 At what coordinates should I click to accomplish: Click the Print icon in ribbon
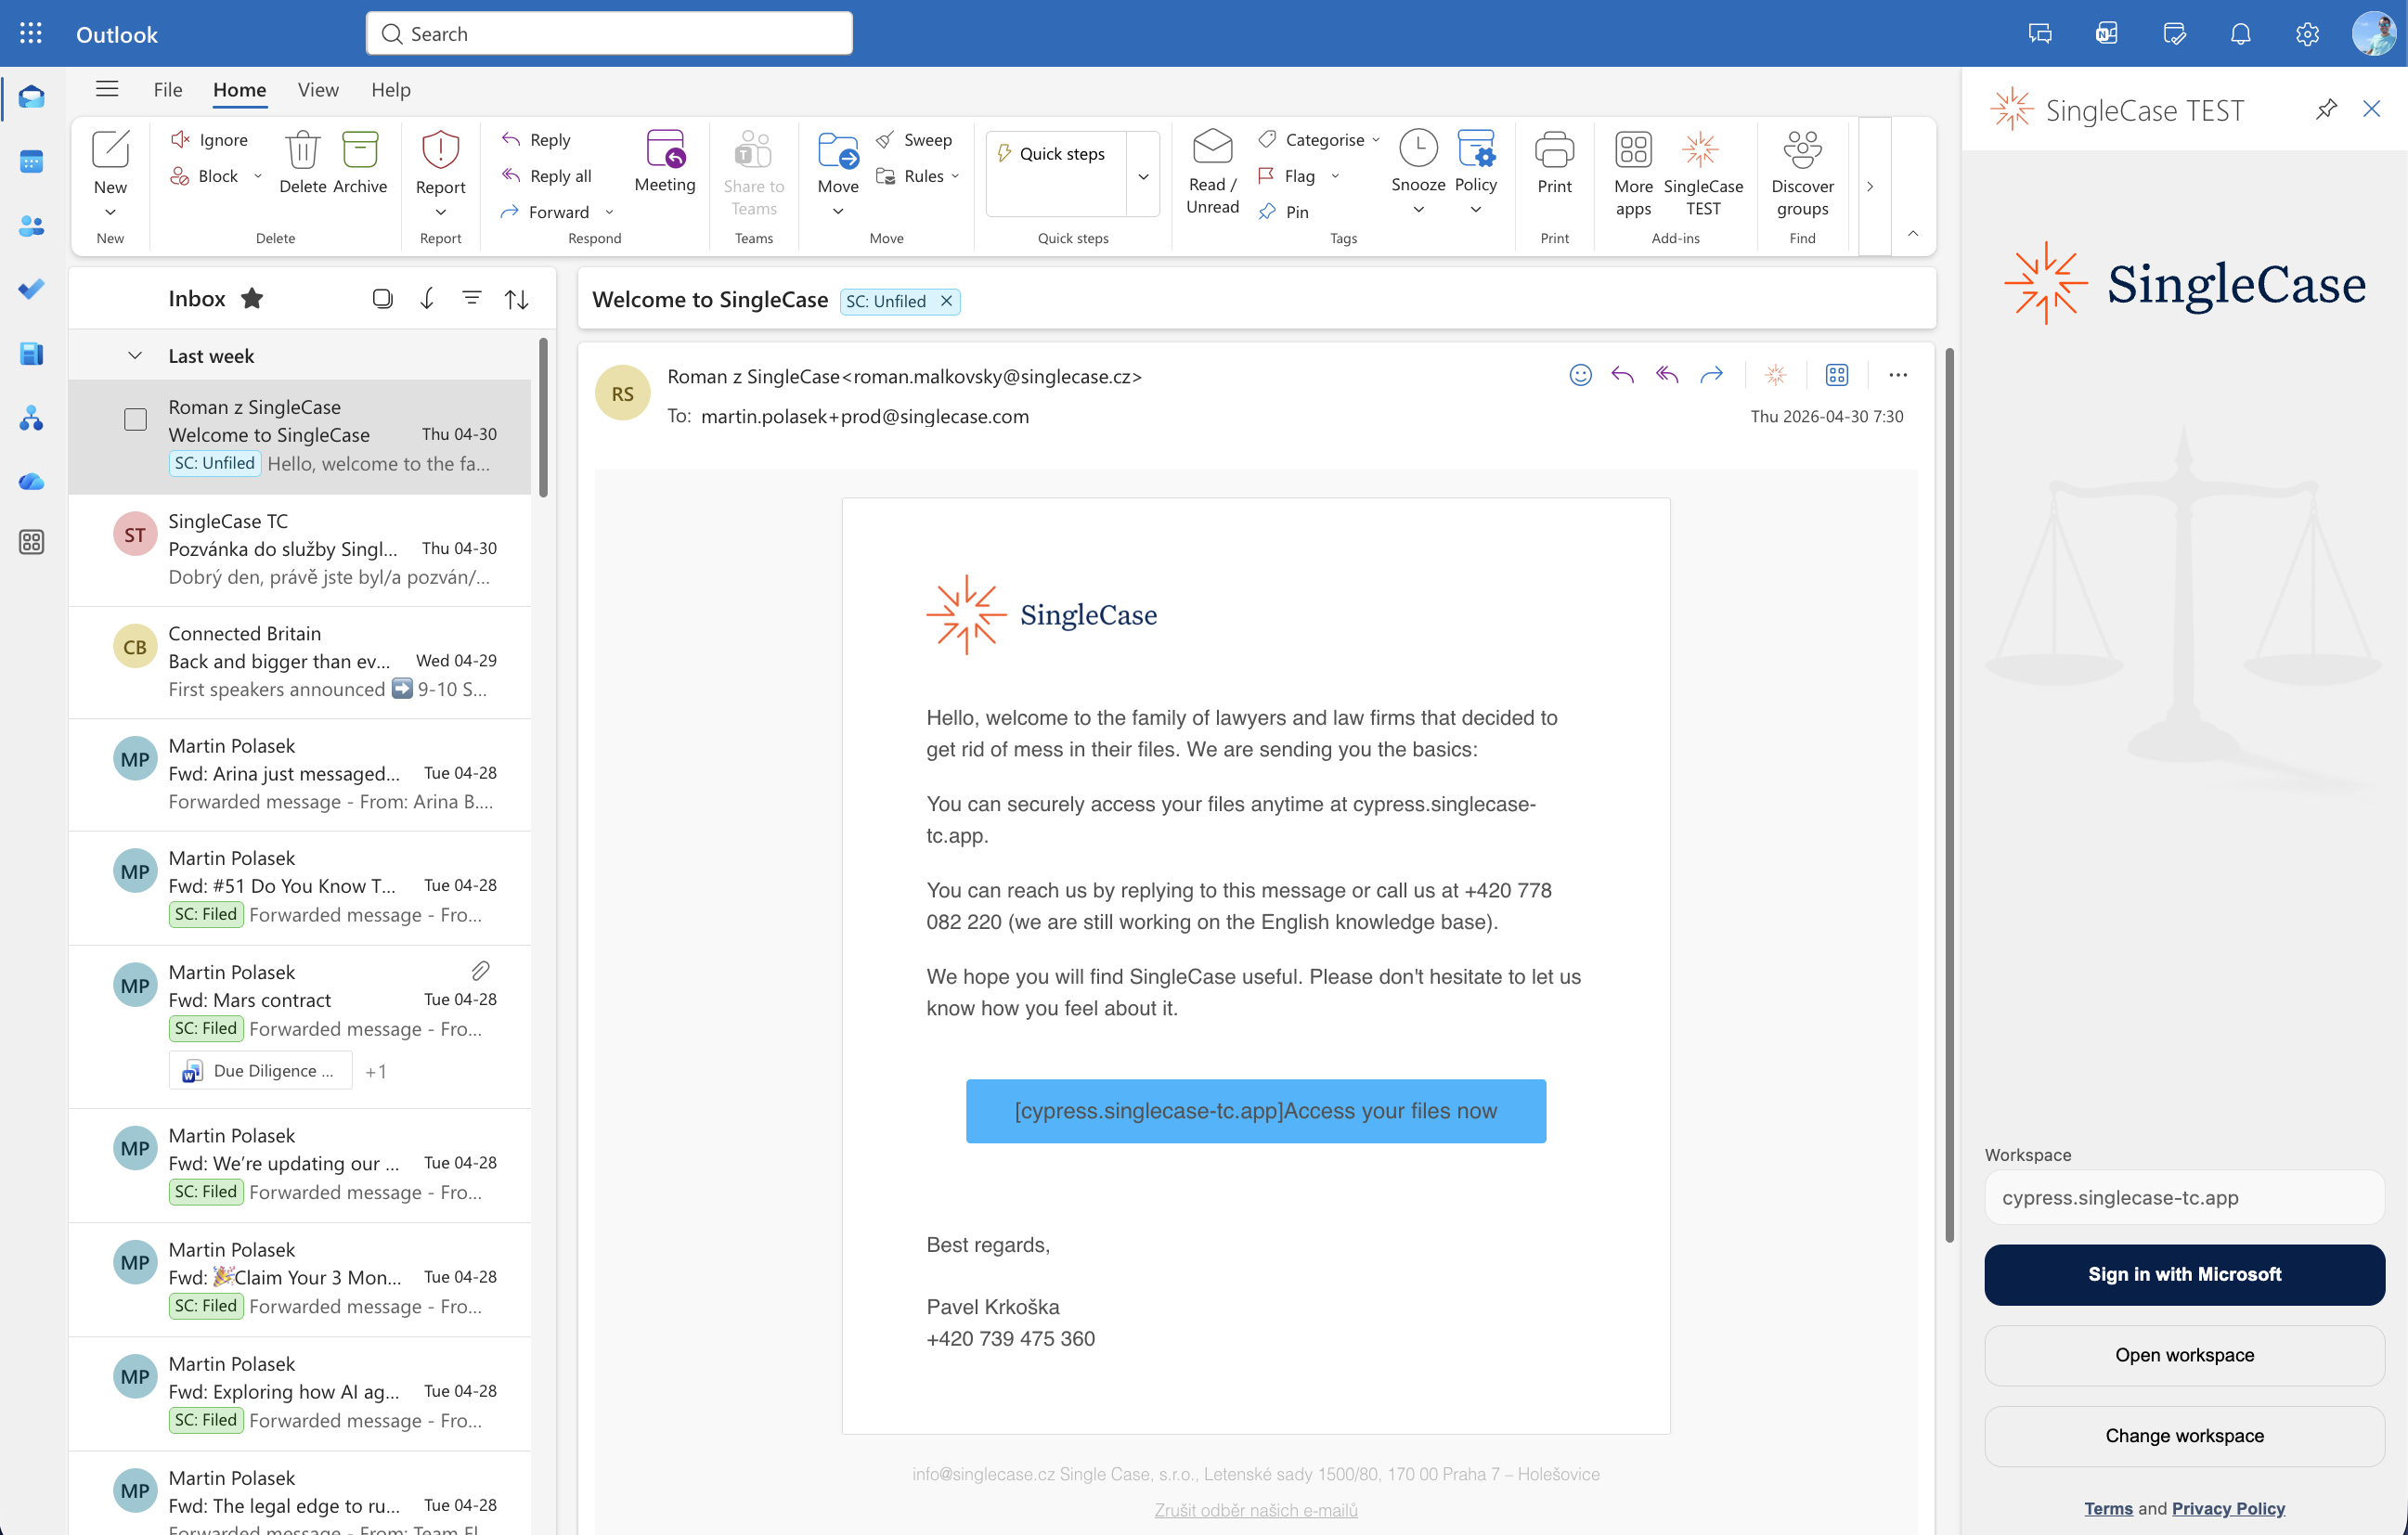pyautogui.click(x=1554, y=150)
